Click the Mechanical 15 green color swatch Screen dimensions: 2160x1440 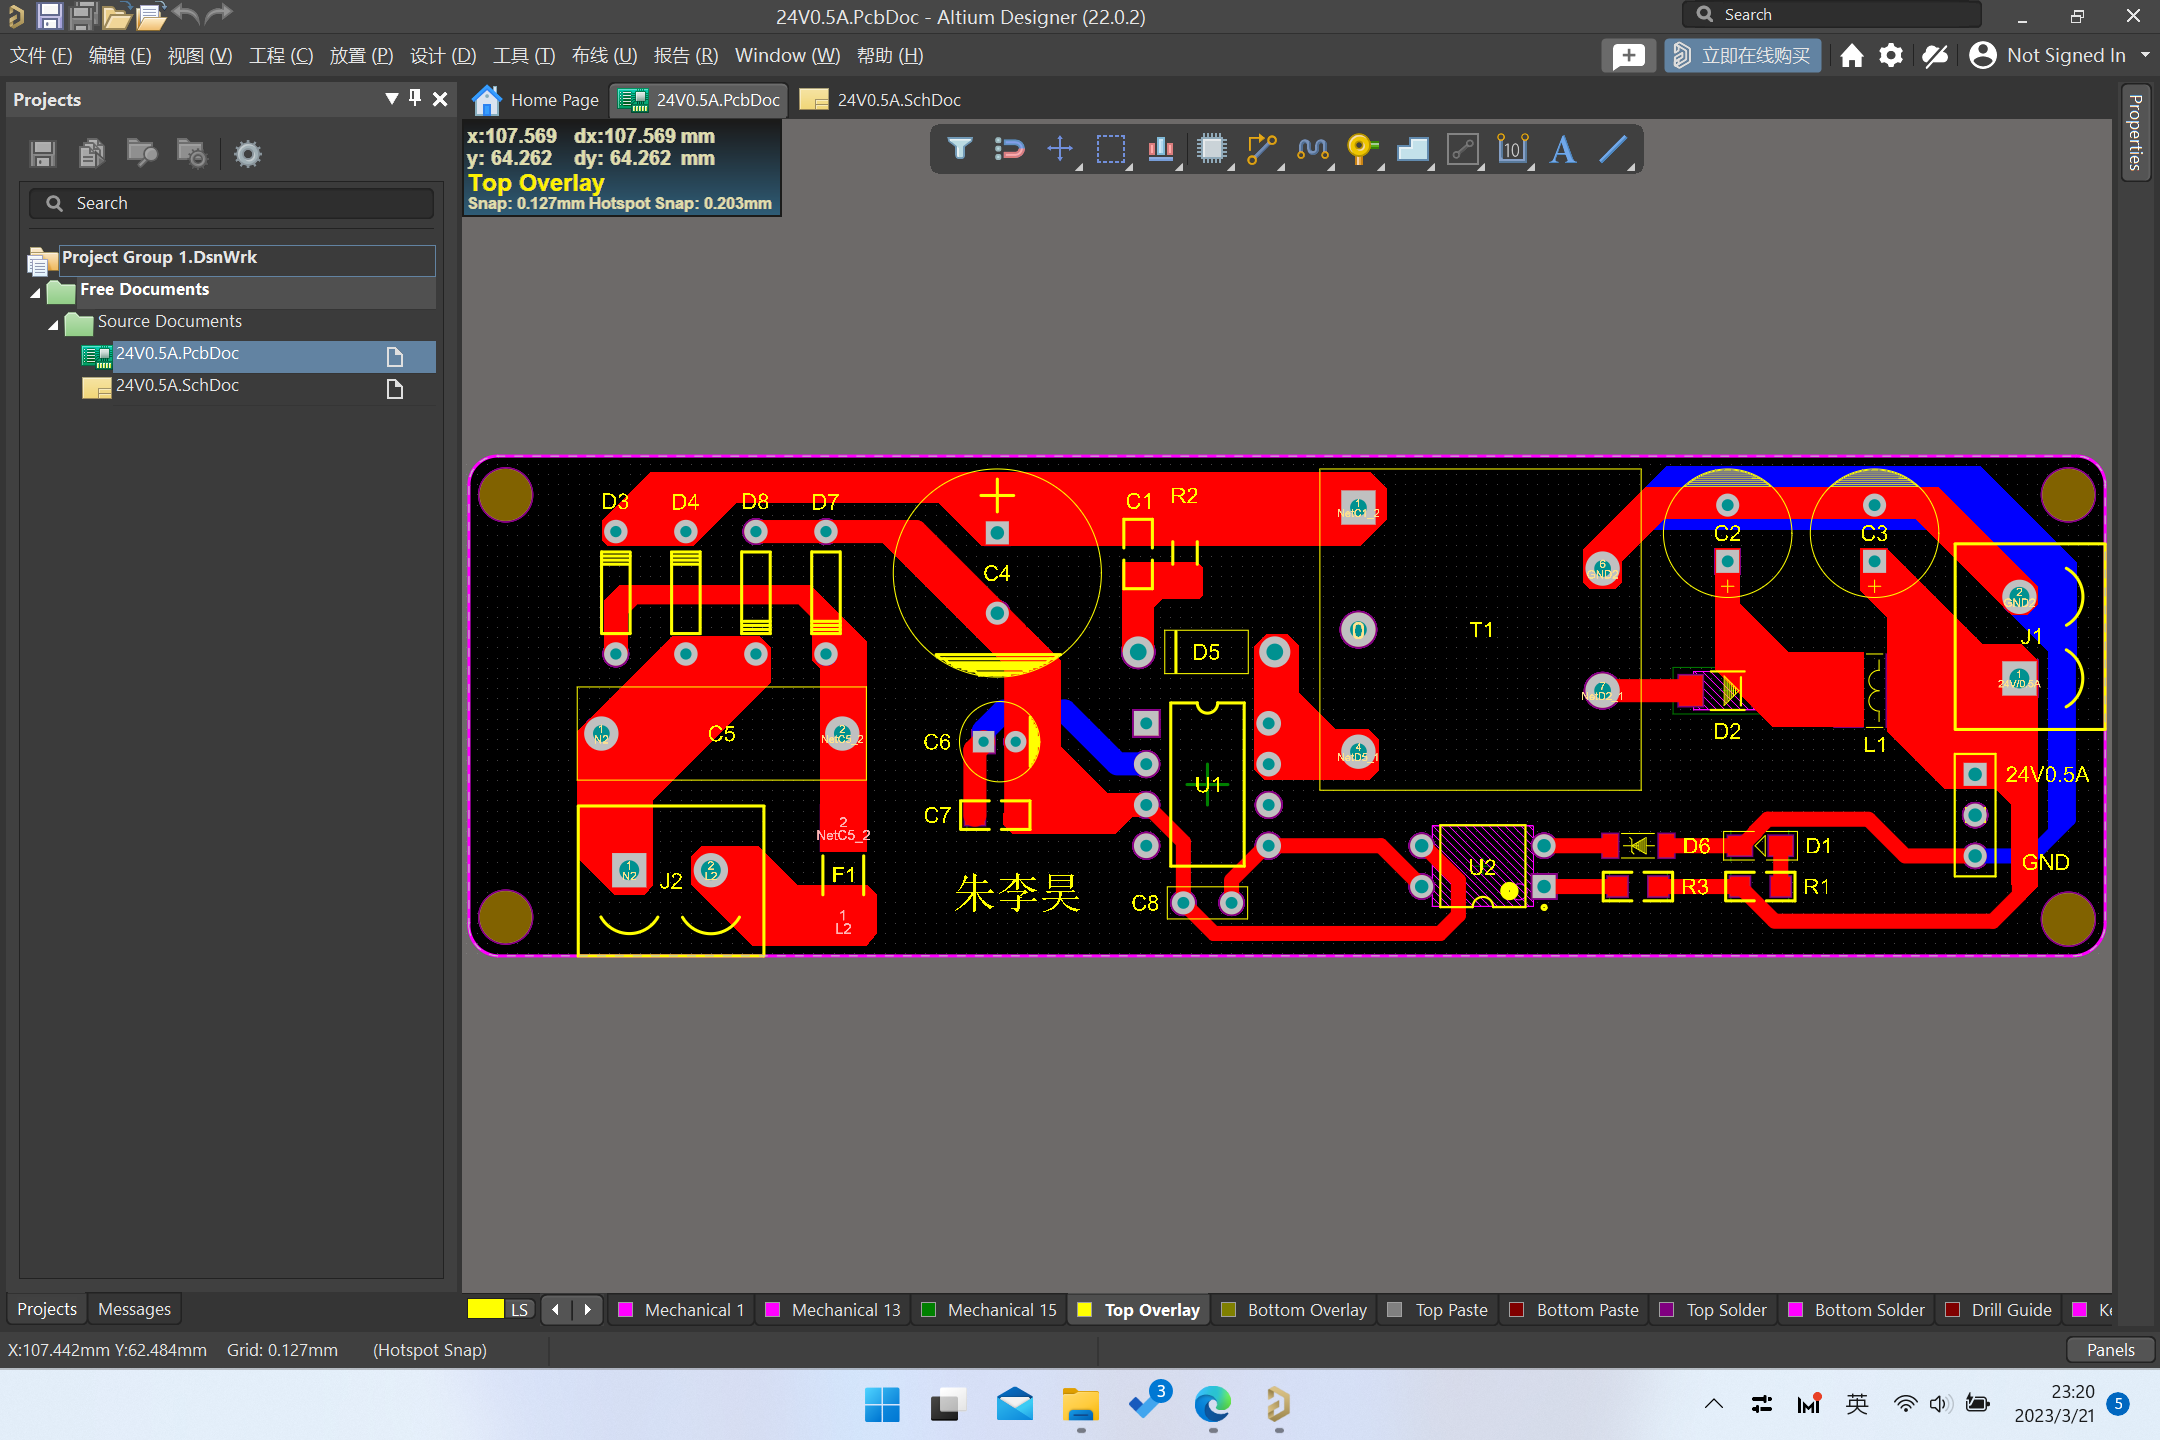[928, 1309]
